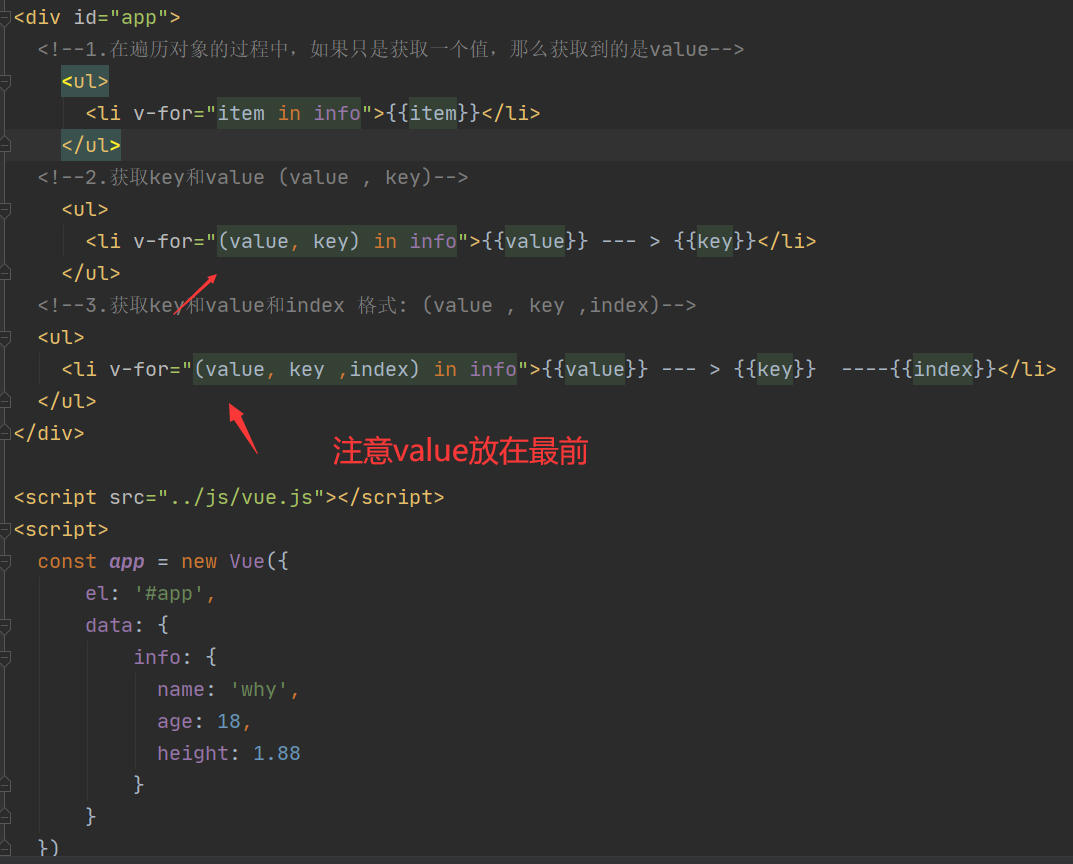The height and width of the screenshot is (864, 1073).
Task: Click the age value 18
Action: click(x=229, y=721)
